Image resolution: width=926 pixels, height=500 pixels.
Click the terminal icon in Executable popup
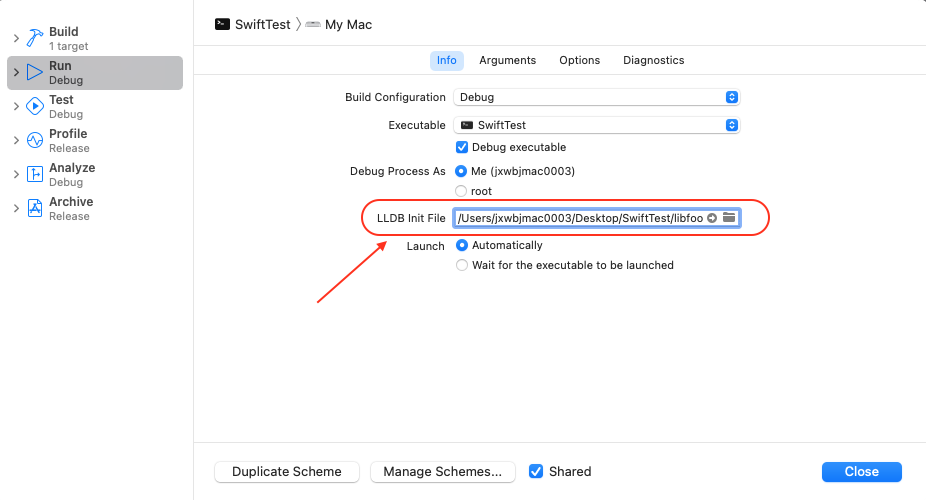click(x=467, y=125)
